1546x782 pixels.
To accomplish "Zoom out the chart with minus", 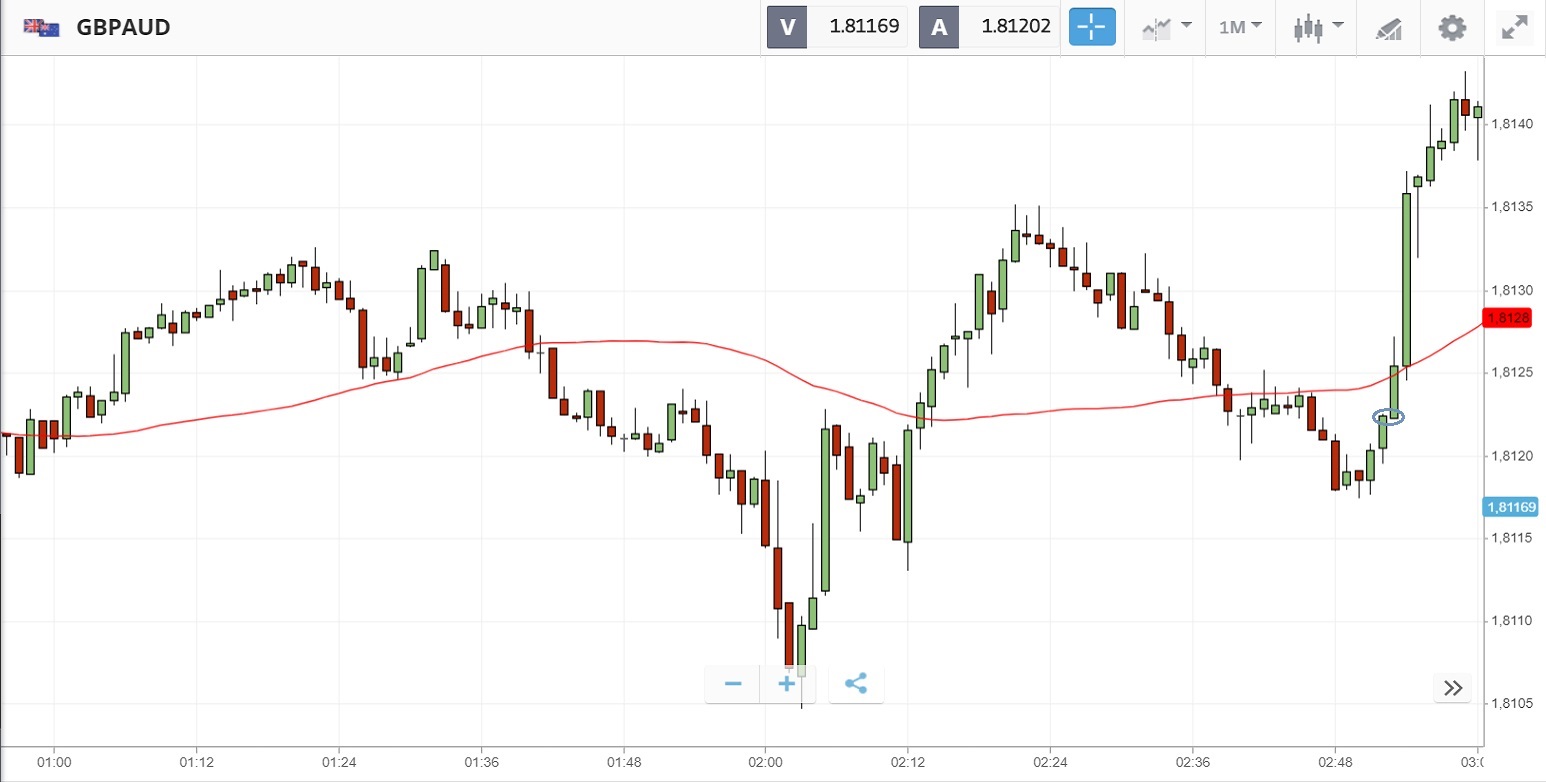I will [x=733, y=684].
